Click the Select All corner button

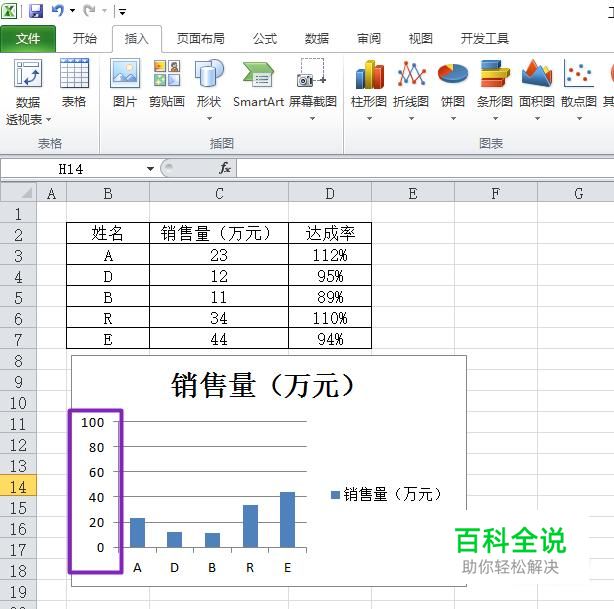coord(18,193)
